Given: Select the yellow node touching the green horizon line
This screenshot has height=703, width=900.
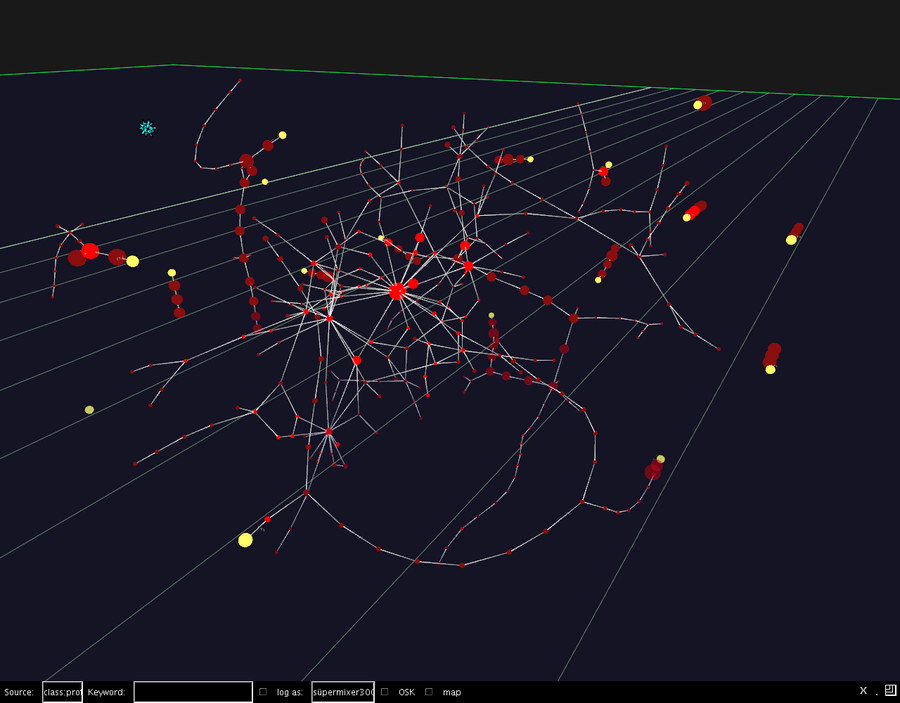Looking at the screenshot, I should pyautogui.click(x=697, y=105).
